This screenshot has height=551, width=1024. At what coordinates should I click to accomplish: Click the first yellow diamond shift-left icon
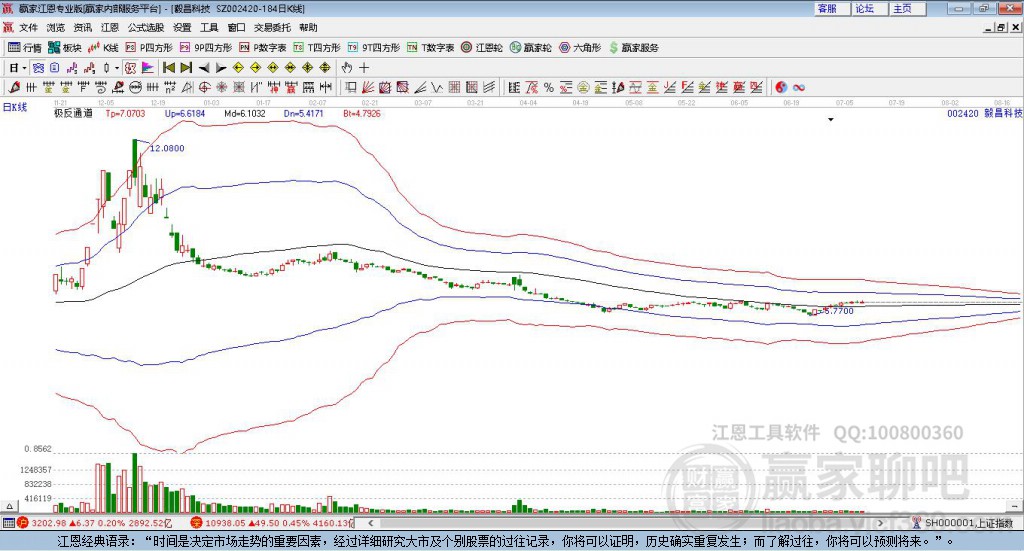pyautogui.click(x=238, y=68)
